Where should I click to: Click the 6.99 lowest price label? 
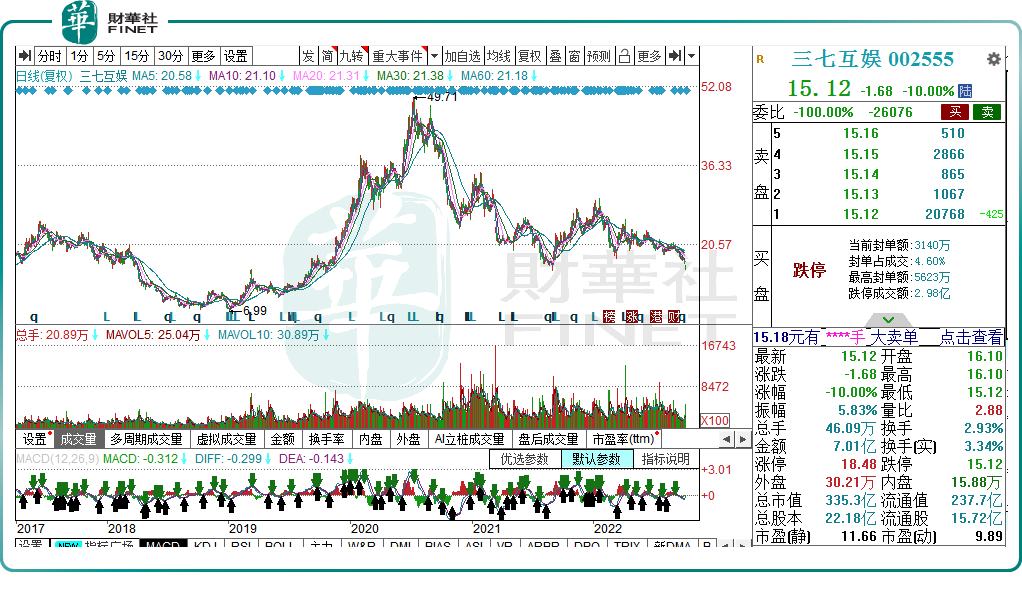pos(256,311)
